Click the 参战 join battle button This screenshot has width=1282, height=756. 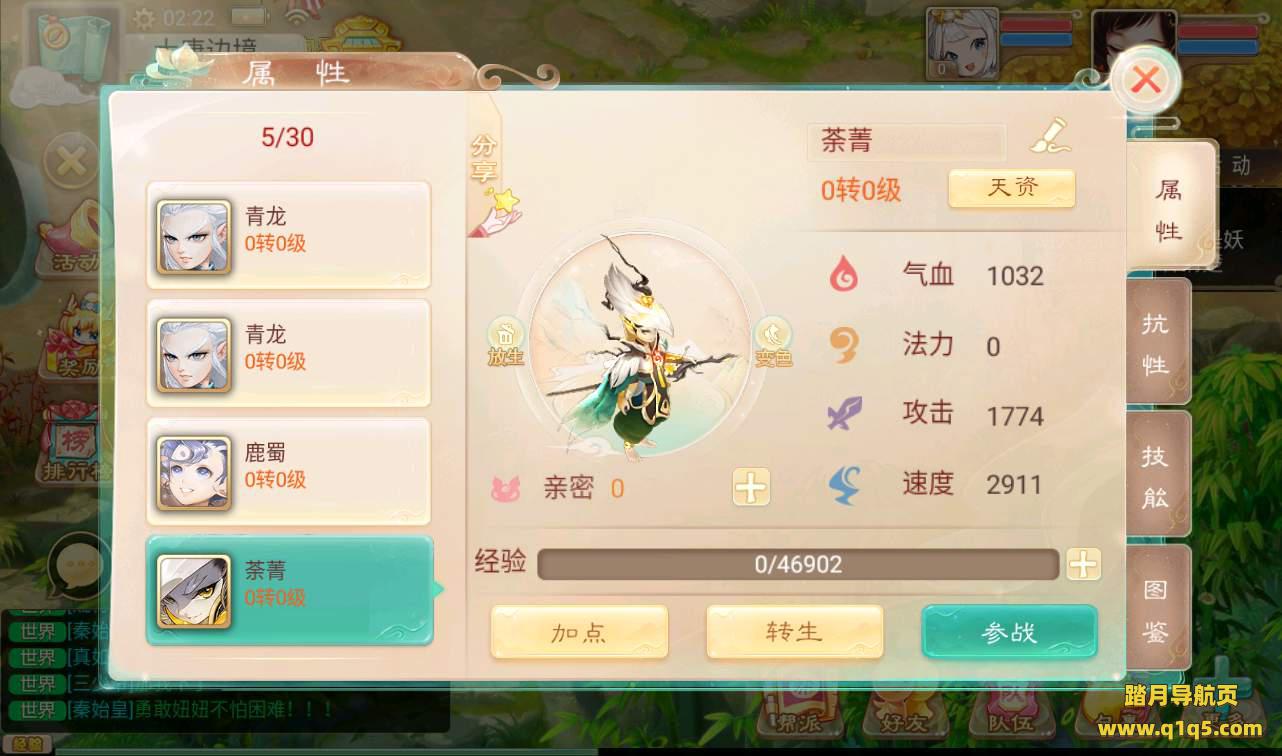coord(1009,632)
